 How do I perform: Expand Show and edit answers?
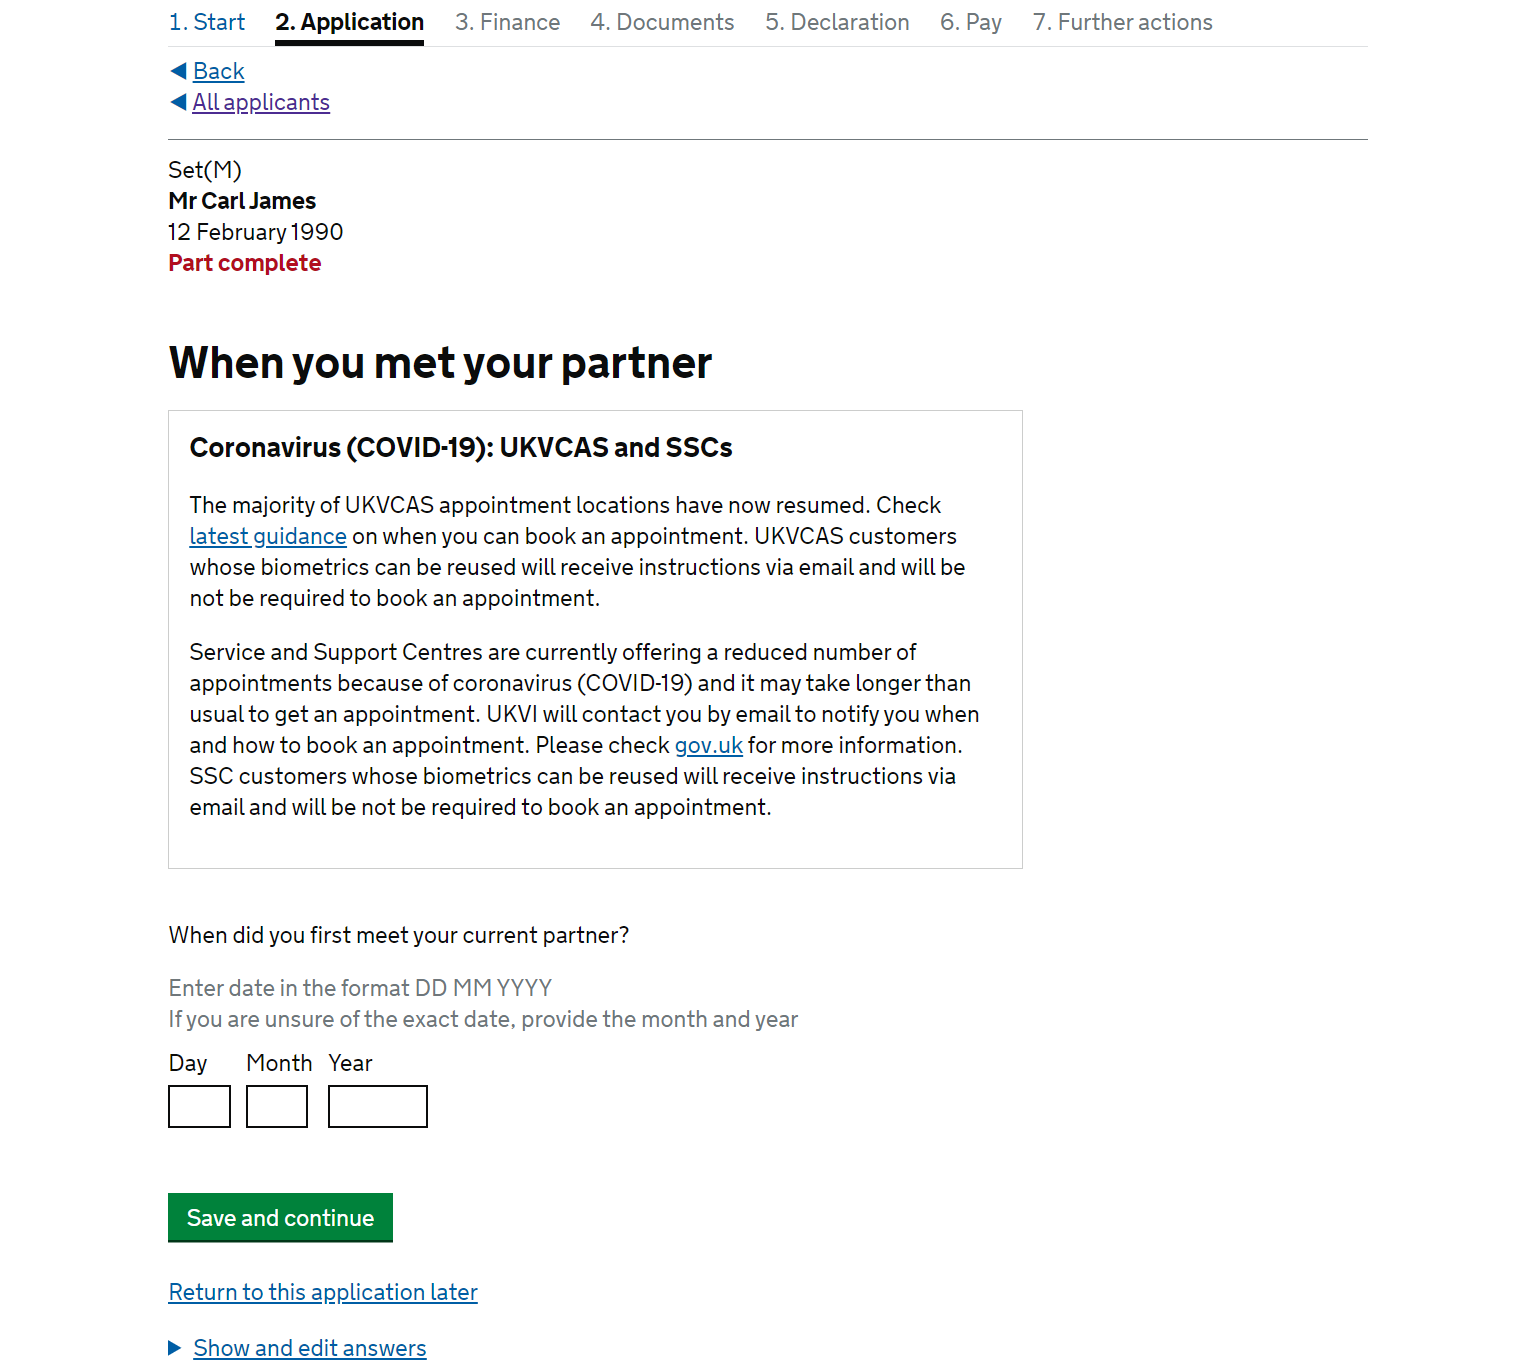click(310, 1348)
